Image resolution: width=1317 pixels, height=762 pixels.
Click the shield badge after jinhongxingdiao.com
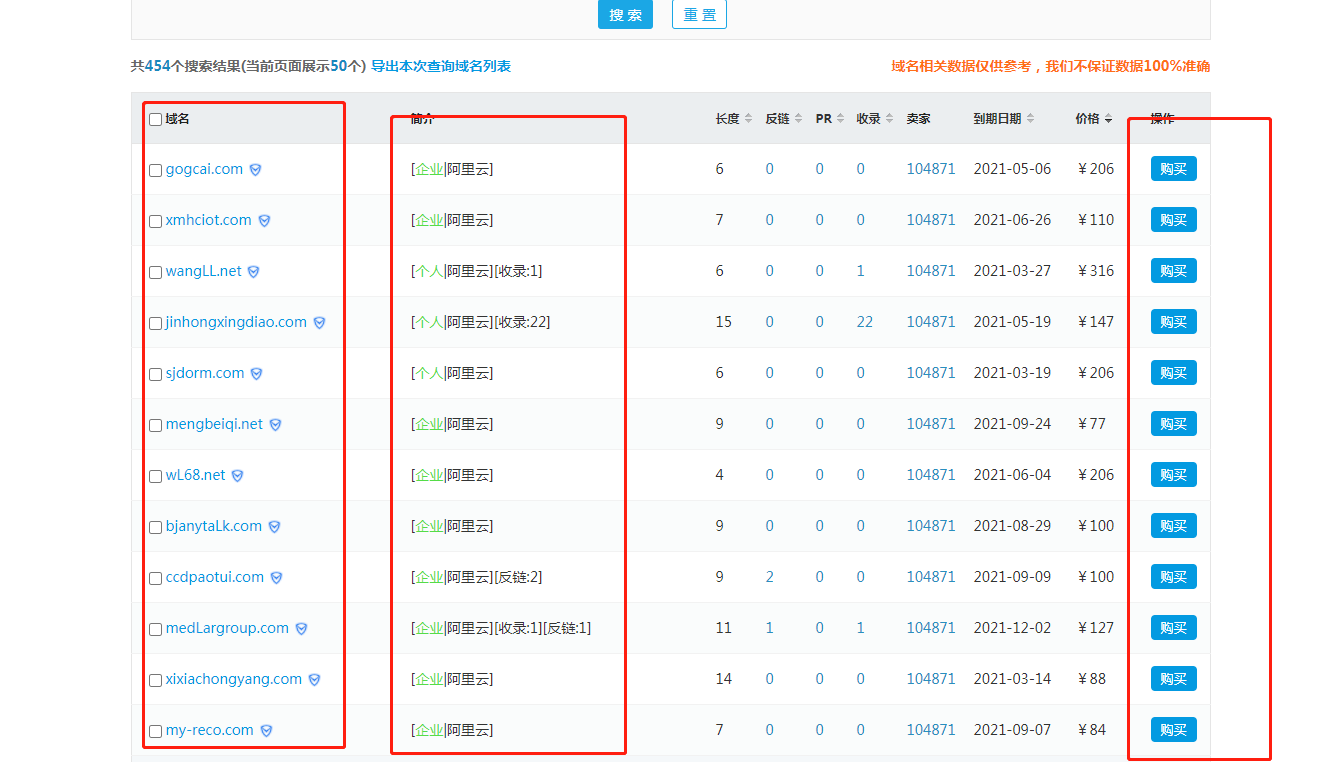pos(319,323)
